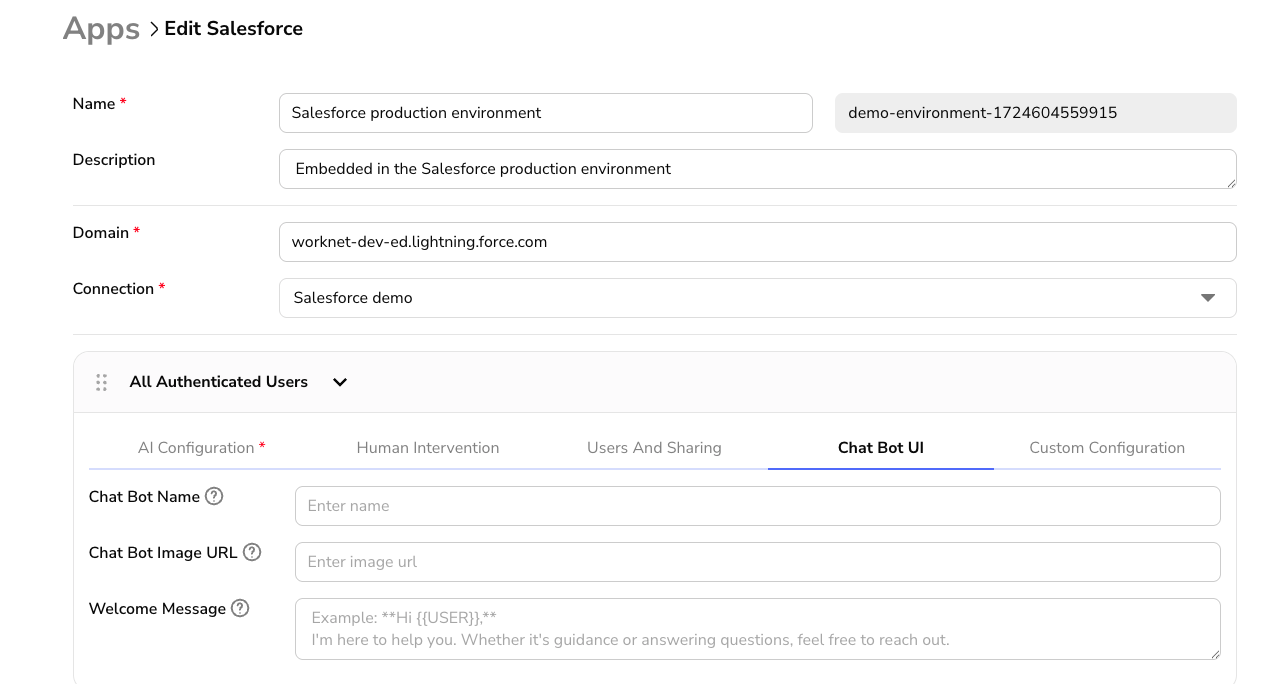
Task: Click the Name field label
Action: pyautogui.click(x=94, y=104)
